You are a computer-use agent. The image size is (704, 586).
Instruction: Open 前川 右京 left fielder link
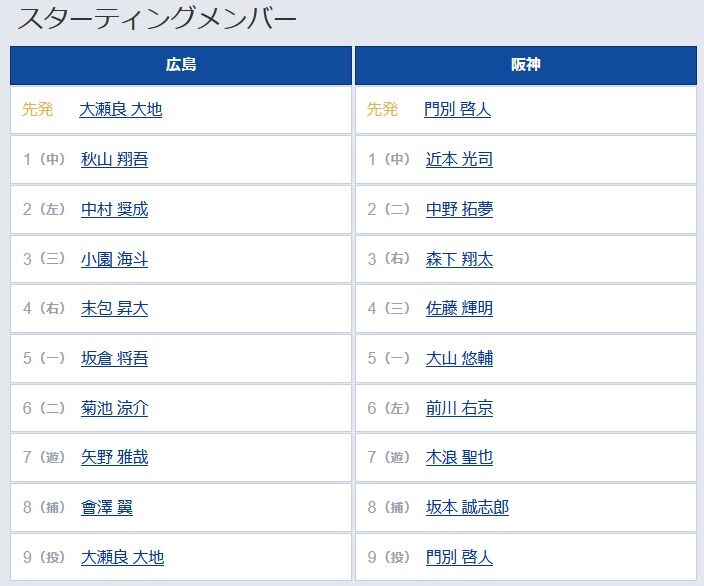459,408
